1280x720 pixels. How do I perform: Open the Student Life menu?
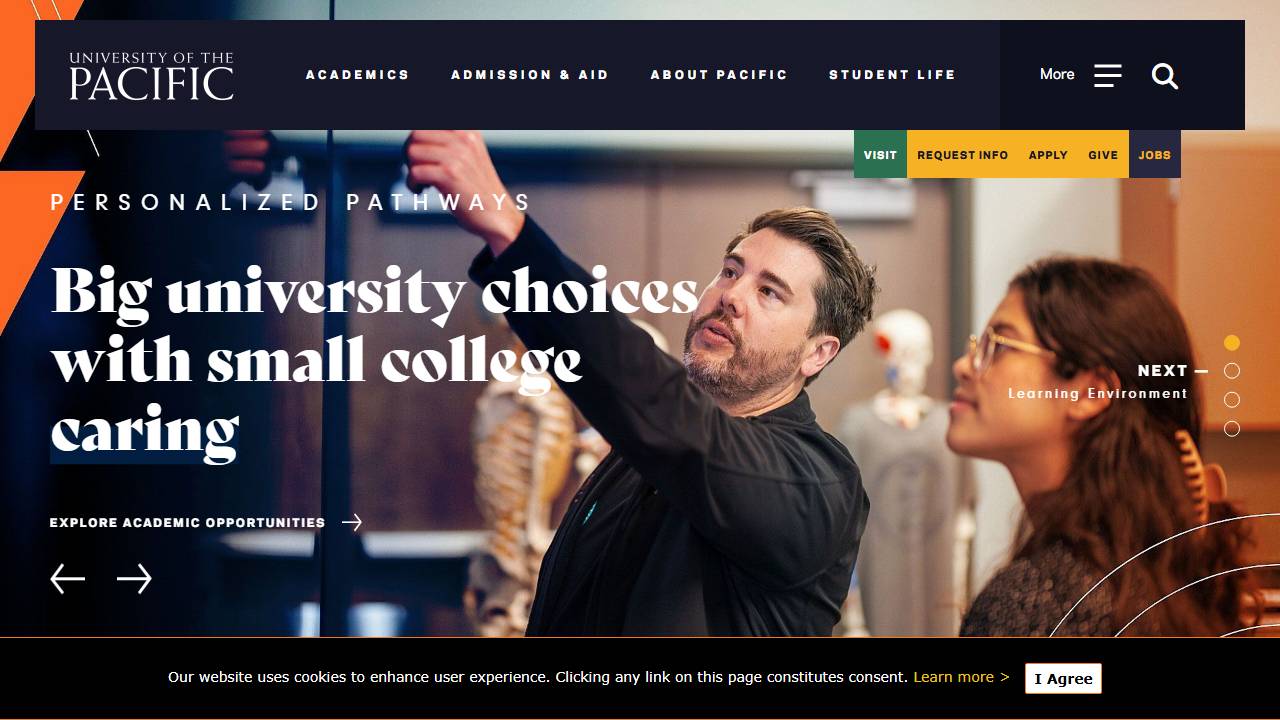click(892, 75)
